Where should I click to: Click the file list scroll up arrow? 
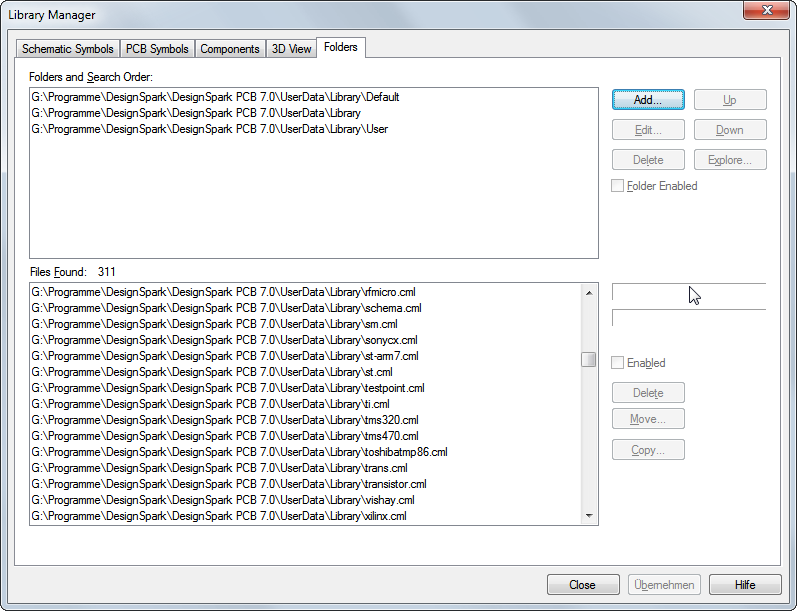pyautogui.click(x=589, y=293)
